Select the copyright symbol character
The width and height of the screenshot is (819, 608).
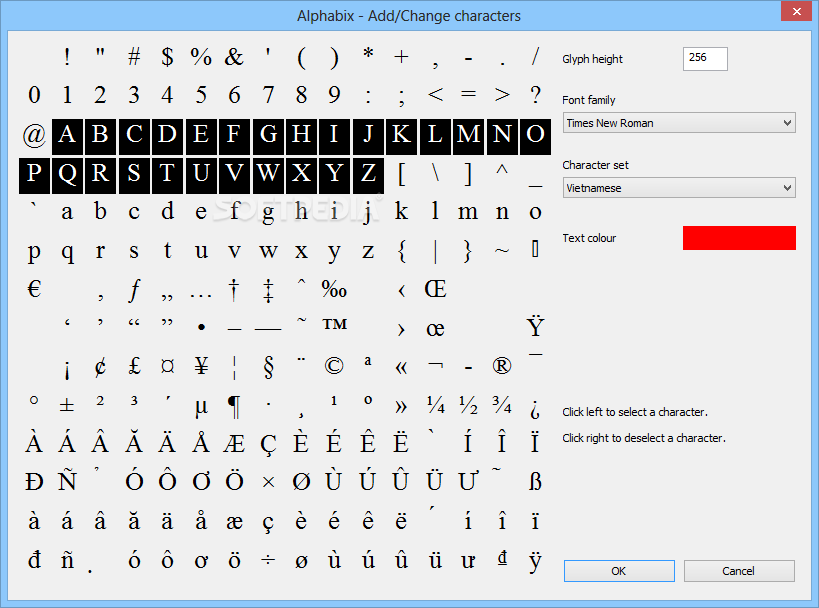pos(334,366)
